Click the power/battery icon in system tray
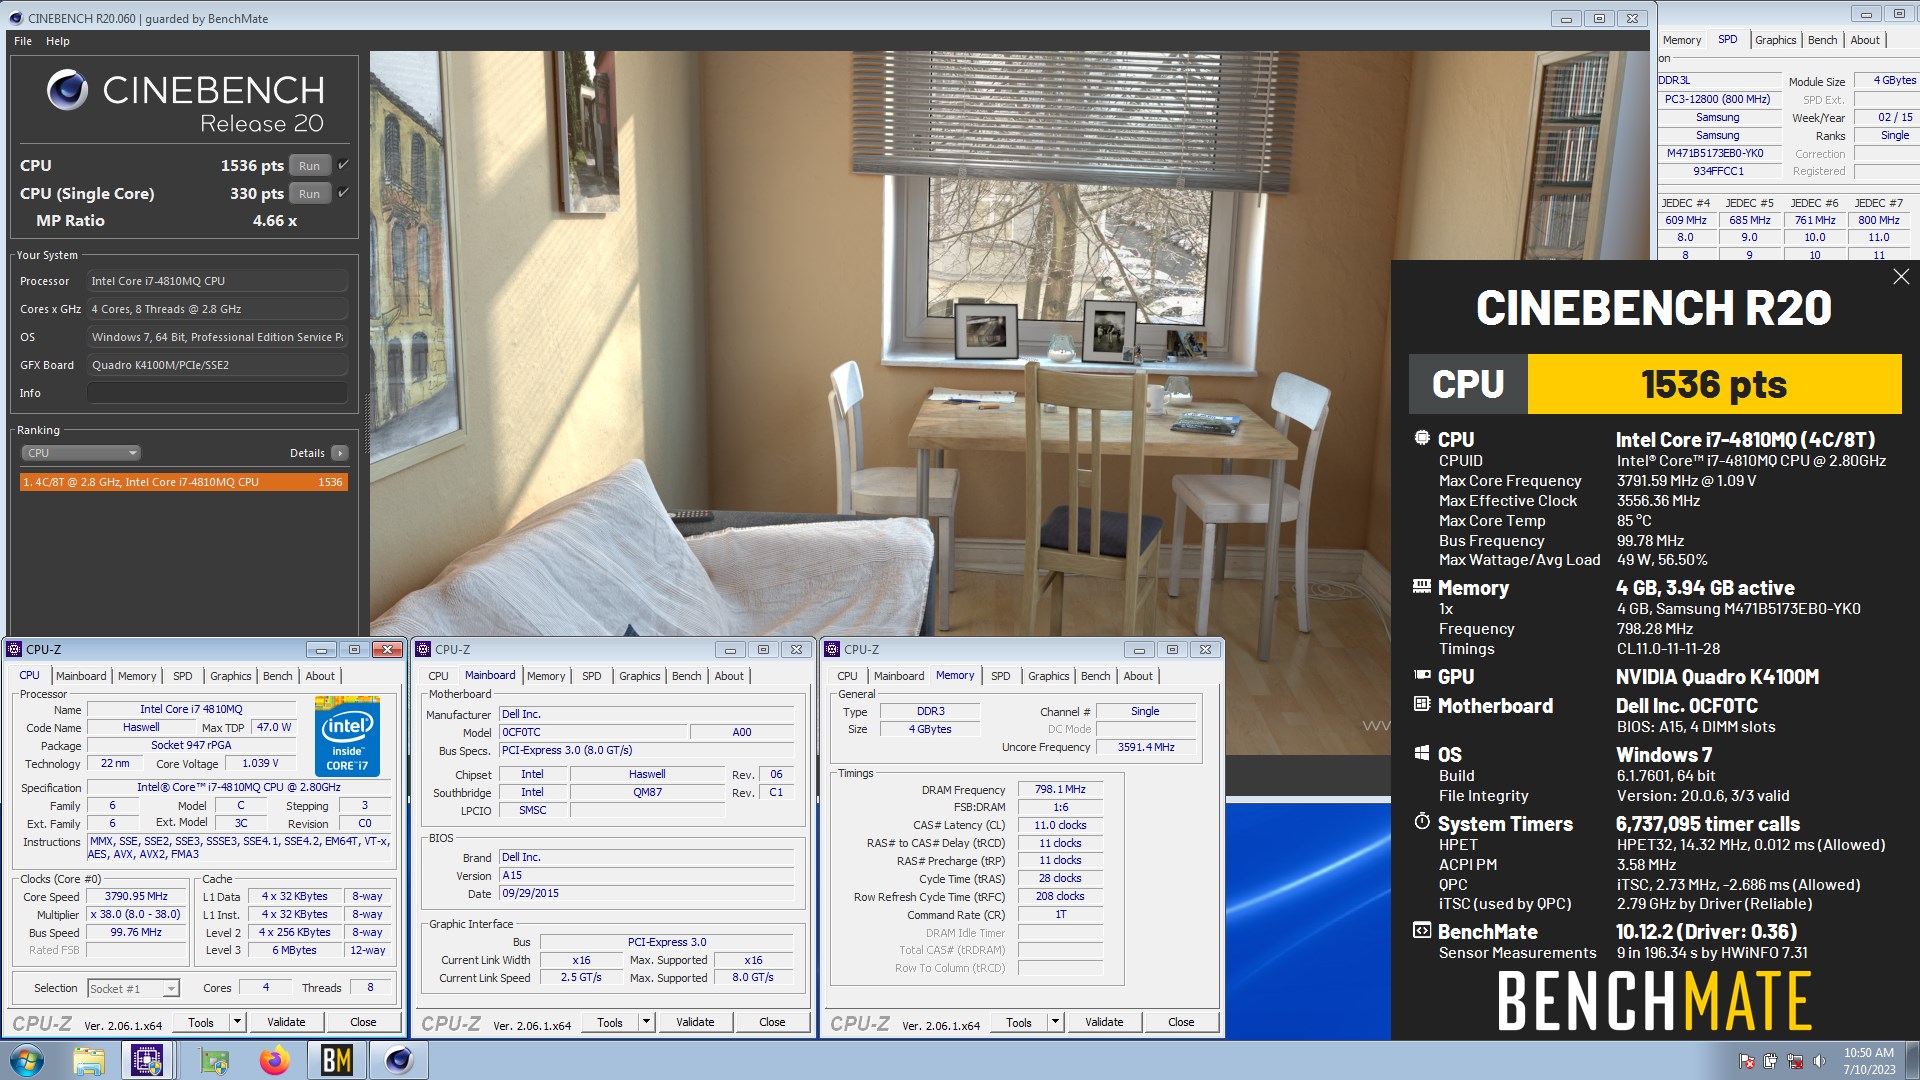 click(1771, 1061)
